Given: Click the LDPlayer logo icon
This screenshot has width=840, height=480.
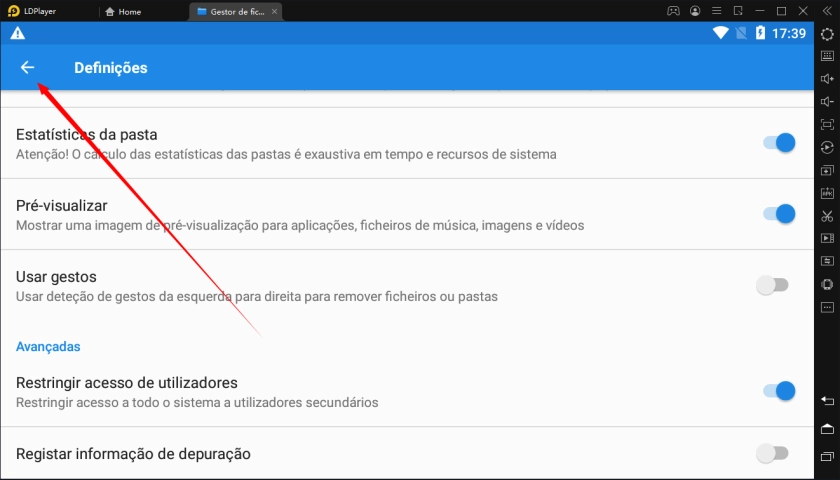Looking at the screenshot, I should click(x=13, y=11).
